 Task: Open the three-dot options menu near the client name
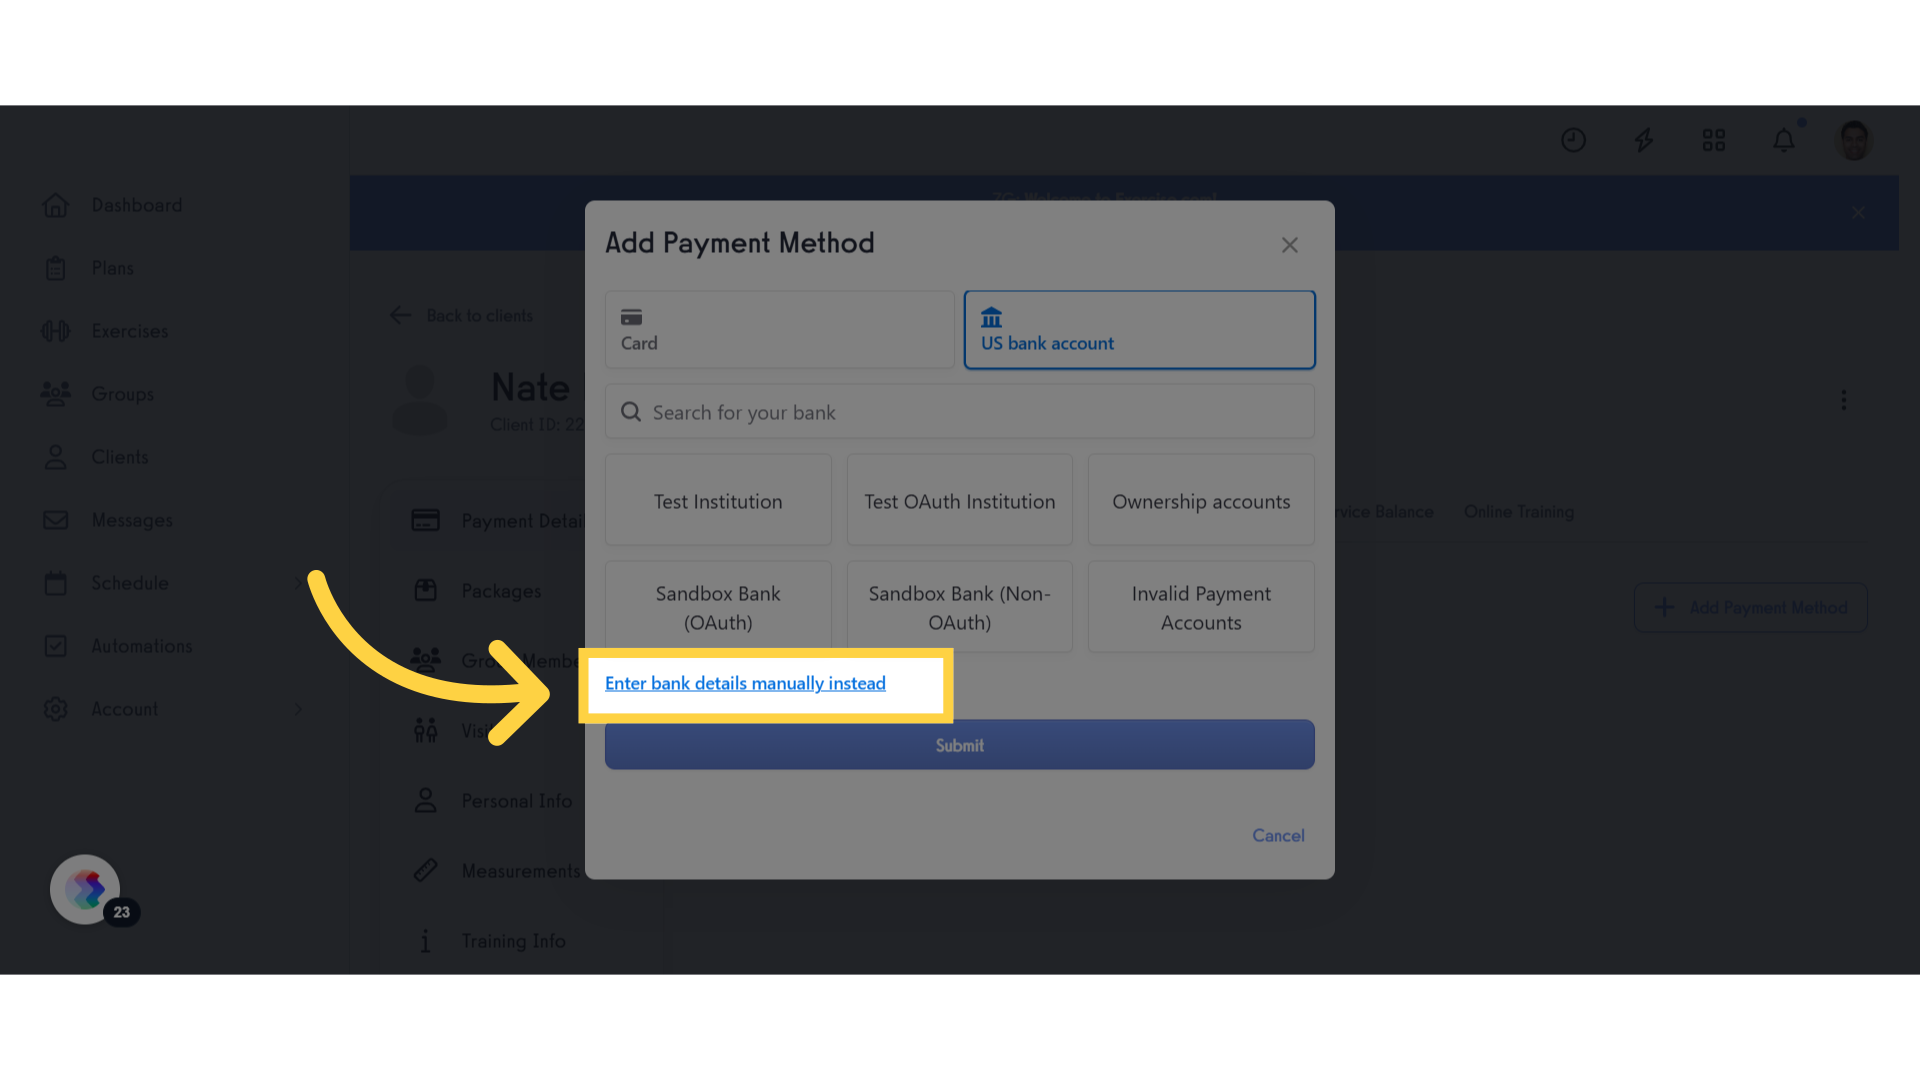[x=1843, y=399]
